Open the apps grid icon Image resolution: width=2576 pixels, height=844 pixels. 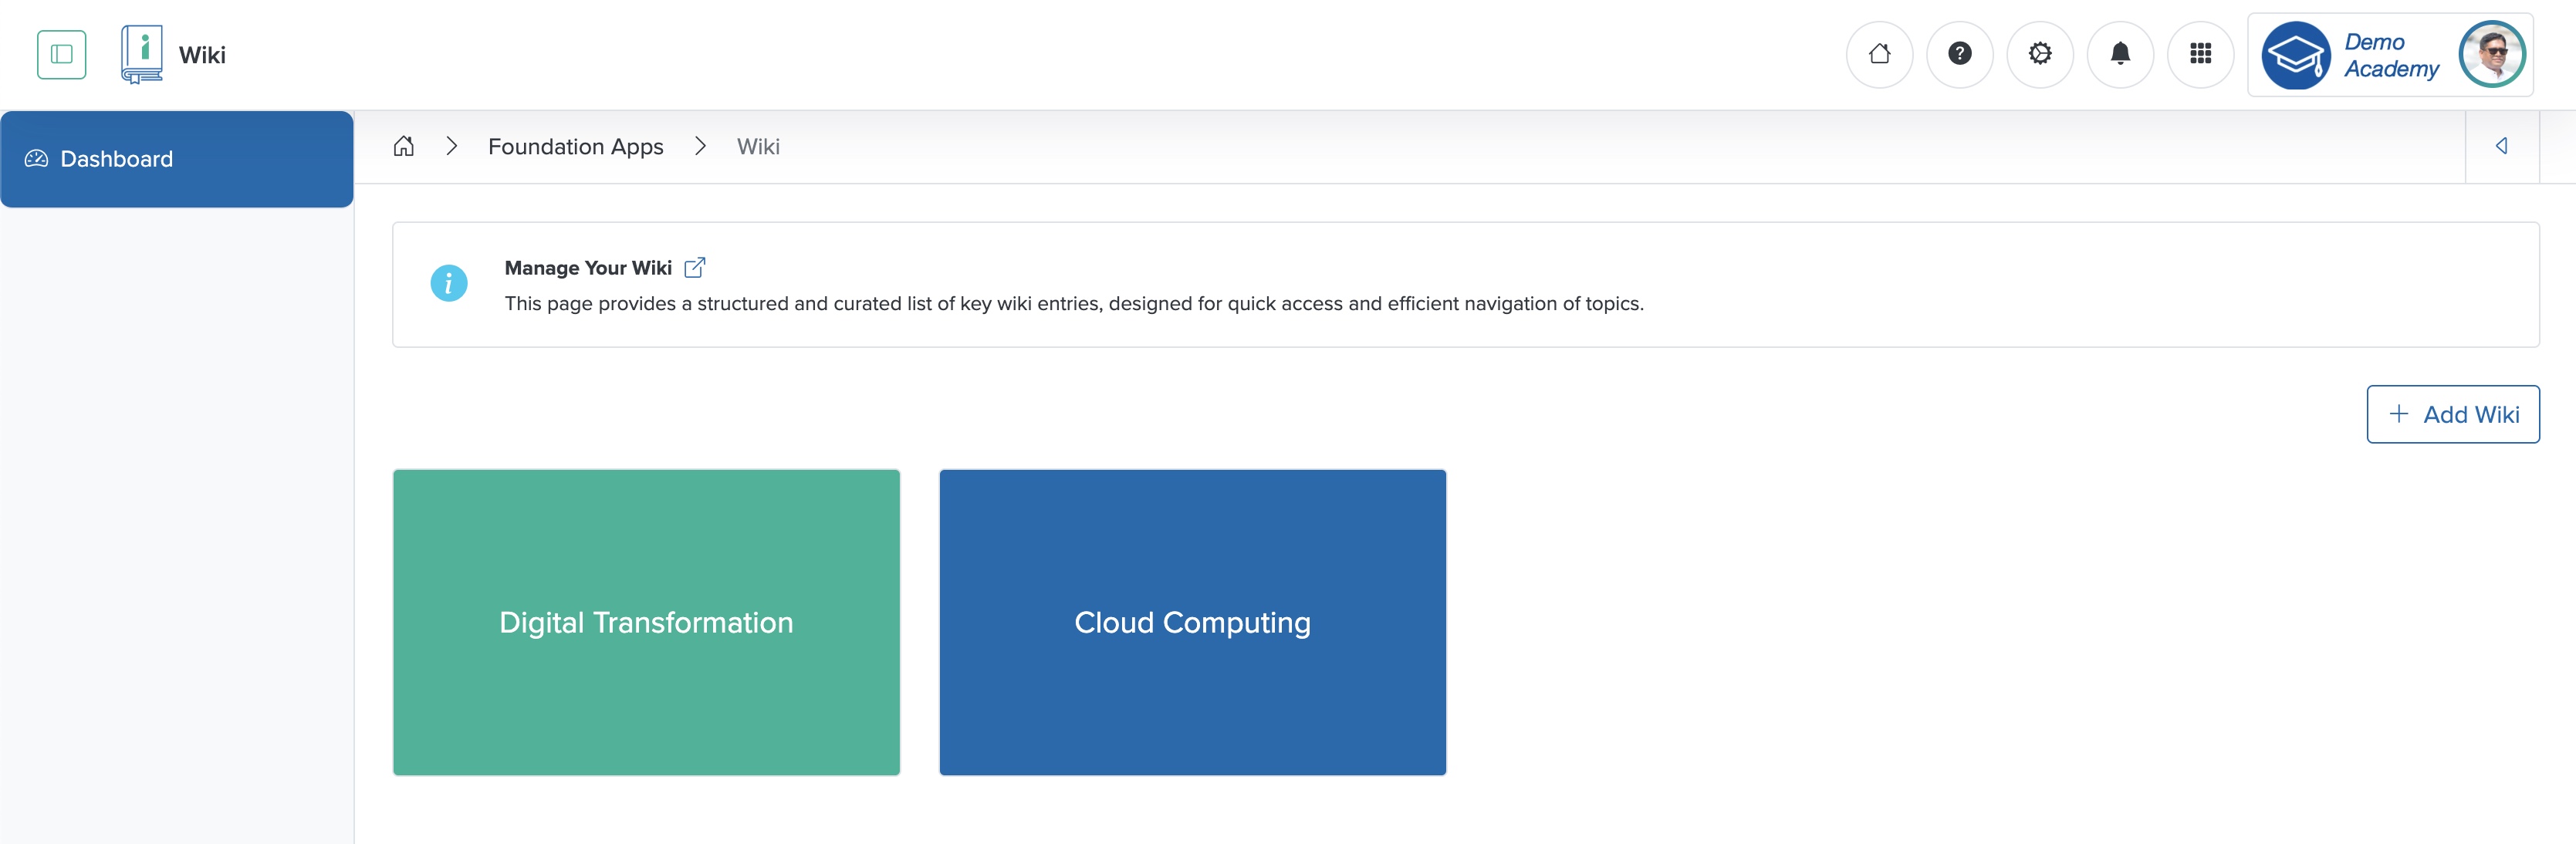2200,54
